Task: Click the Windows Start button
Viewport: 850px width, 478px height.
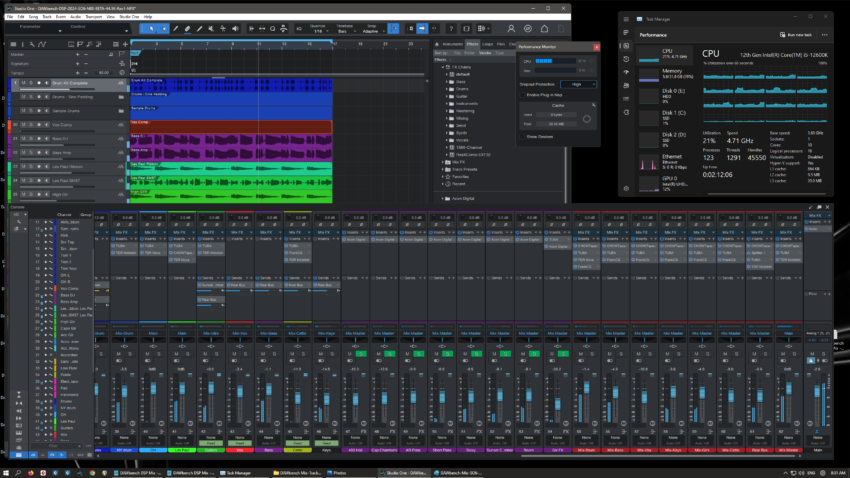Action: coord(5,473)
